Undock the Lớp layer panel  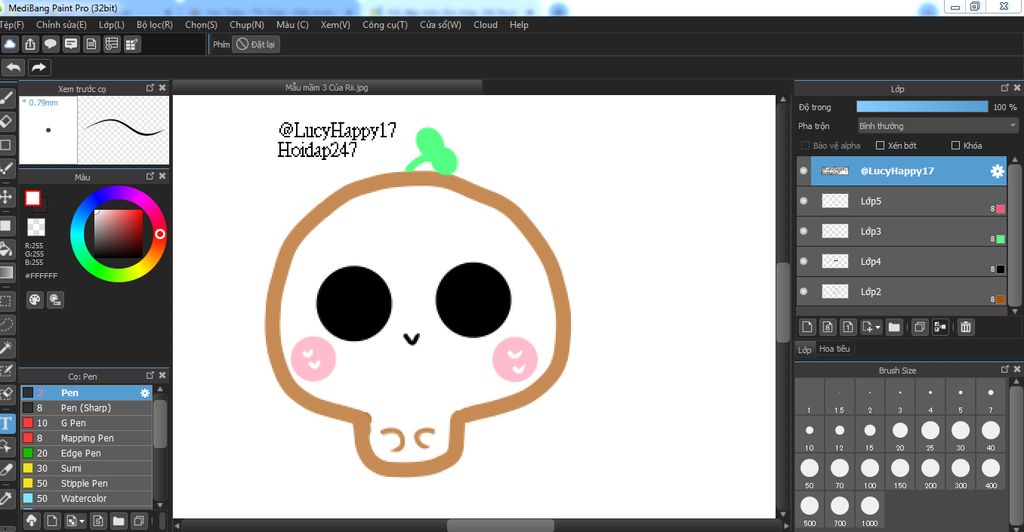(x=1004, y=87)
